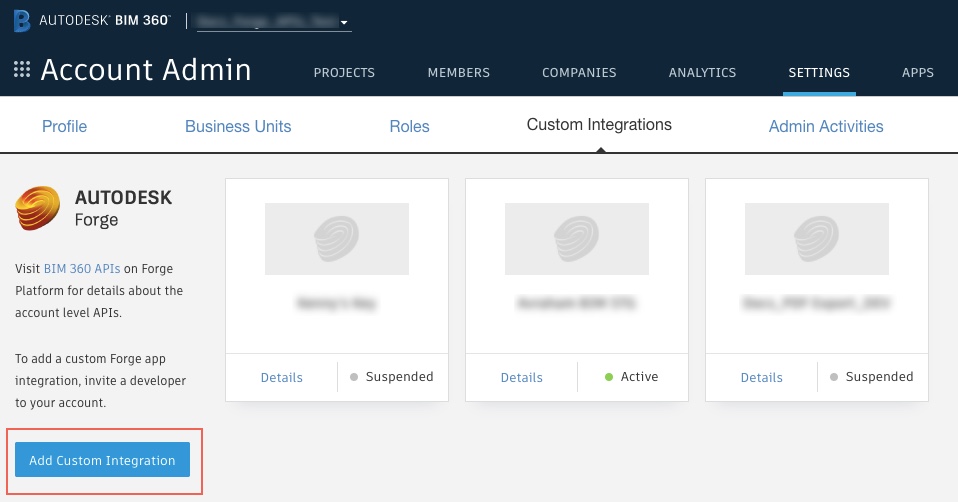Click the Autodesk Forge logo
Viewport: 958px width, 502px height.
pos(37,207)
